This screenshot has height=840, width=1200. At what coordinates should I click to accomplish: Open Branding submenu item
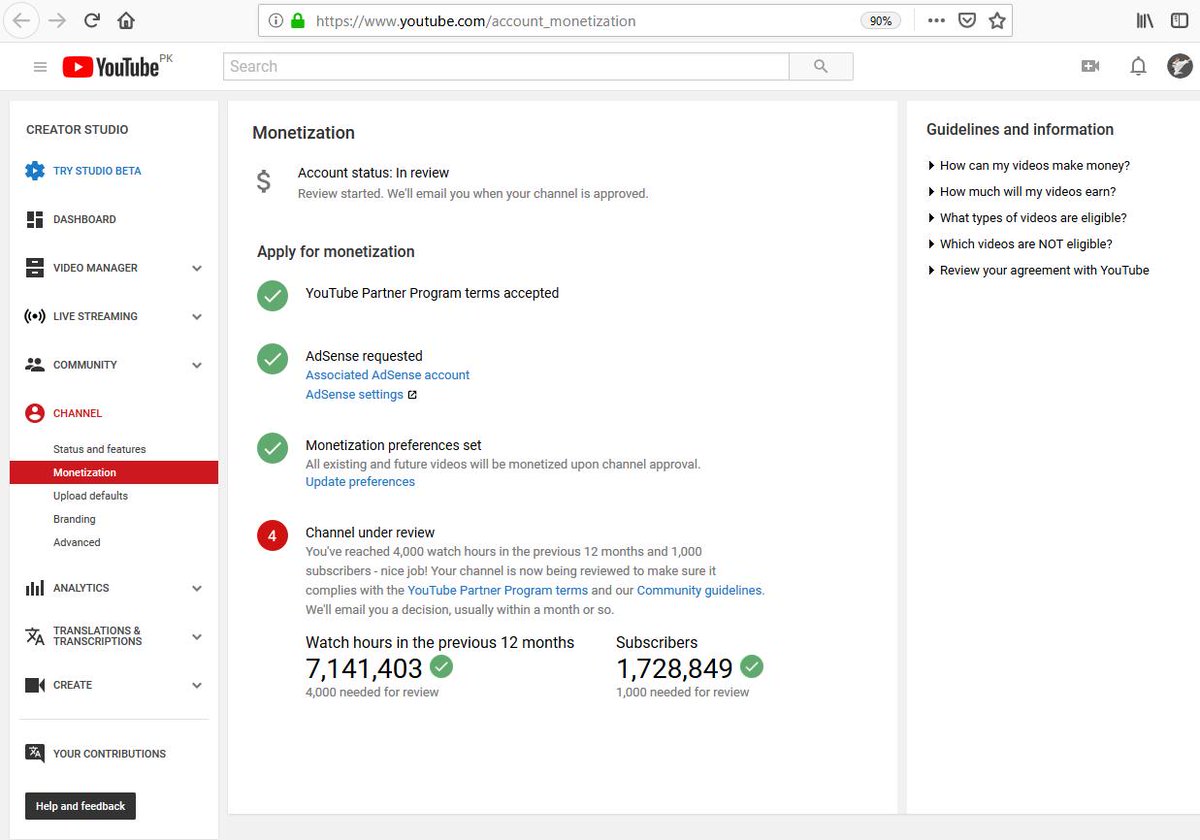pos(75,519)
